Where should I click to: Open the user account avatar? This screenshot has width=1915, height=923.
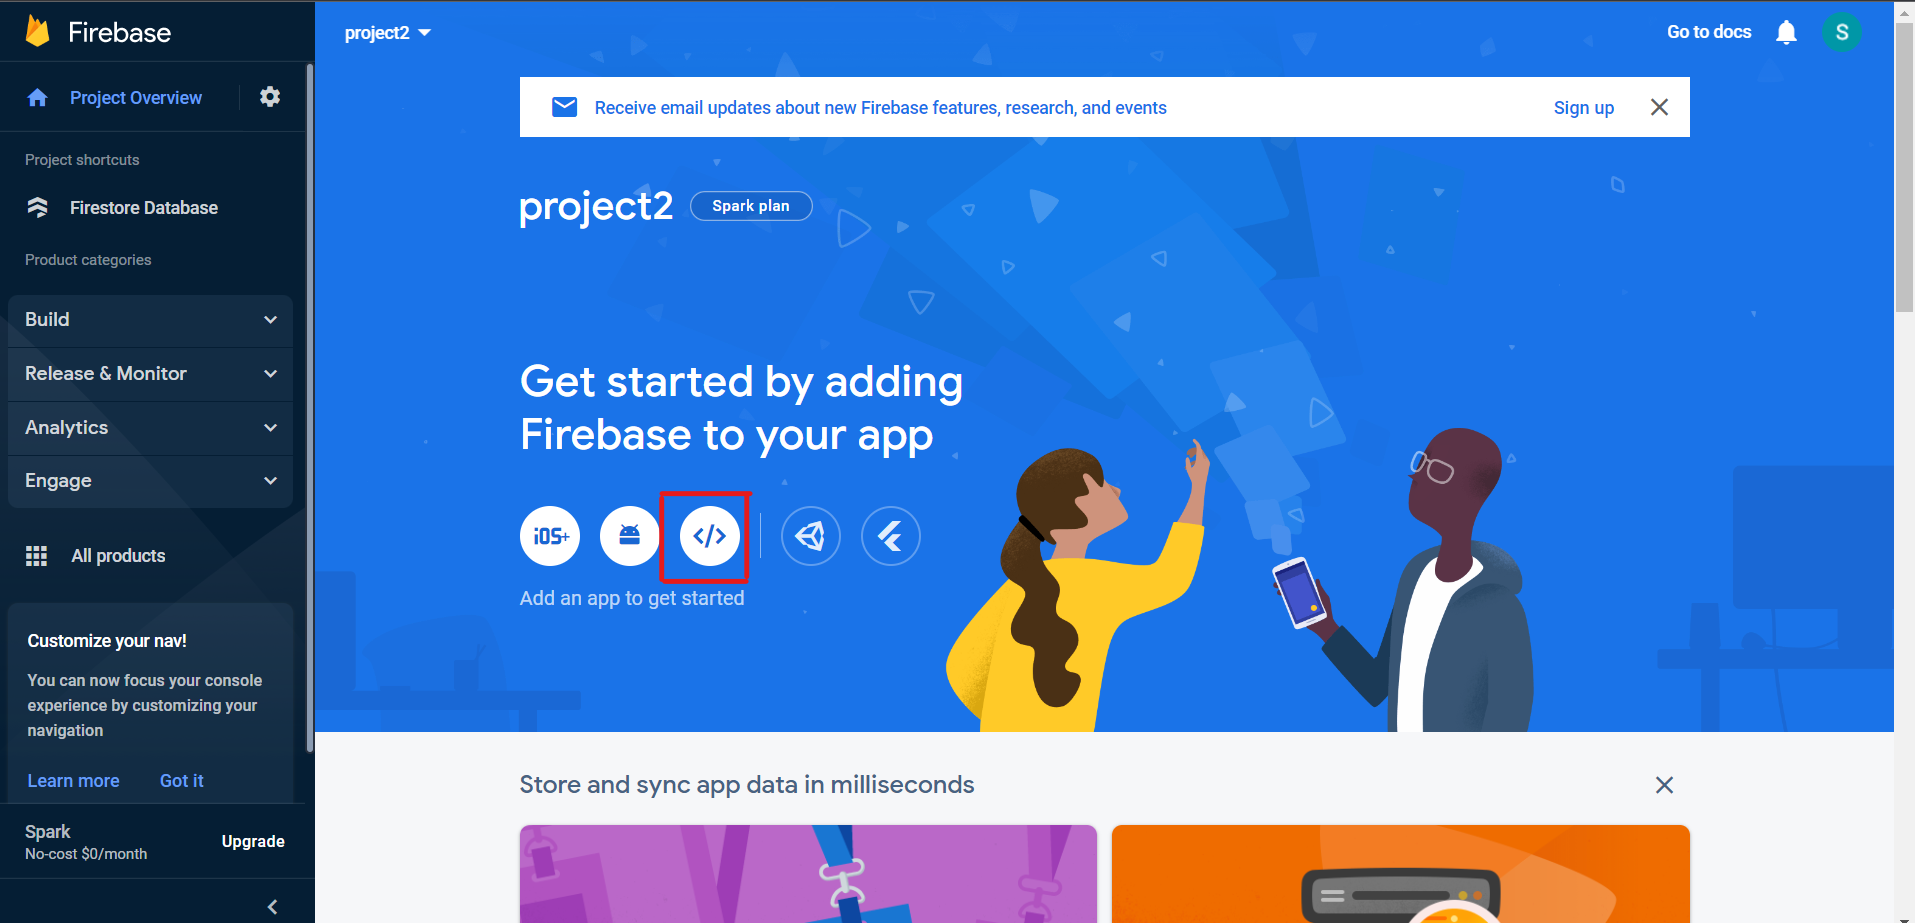point(1842,32)
